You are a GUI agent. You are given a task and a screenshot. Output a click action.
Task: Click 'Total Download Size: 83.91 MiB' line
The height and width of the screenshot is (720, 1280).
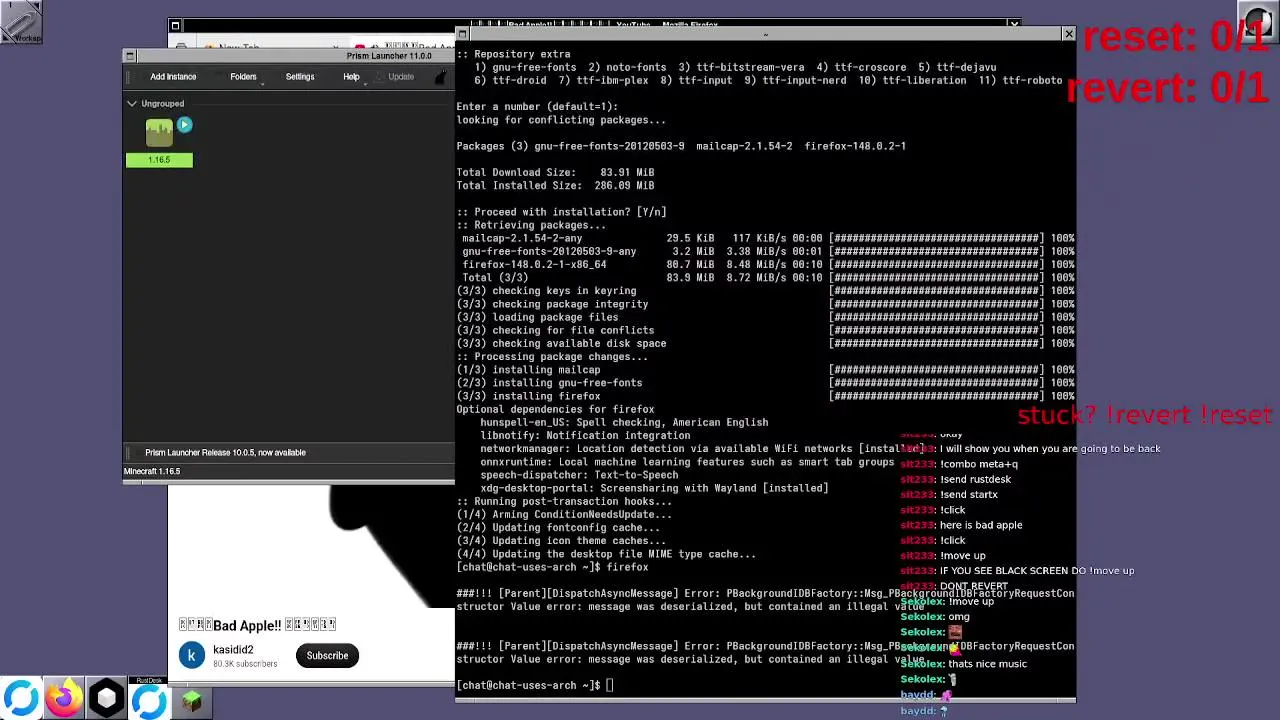555,172
